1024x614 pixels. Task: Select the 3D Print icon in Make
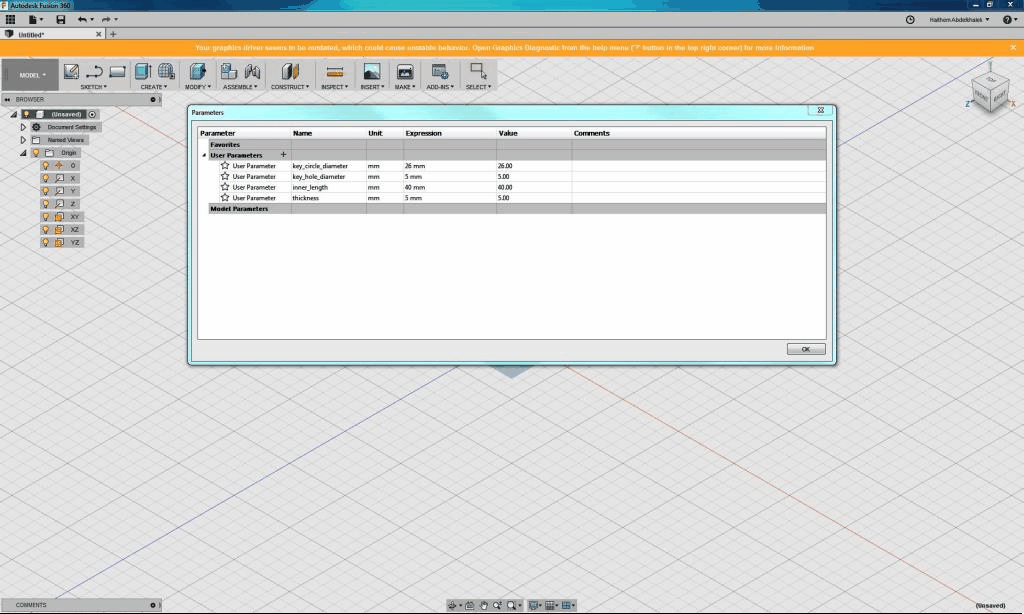405,72
